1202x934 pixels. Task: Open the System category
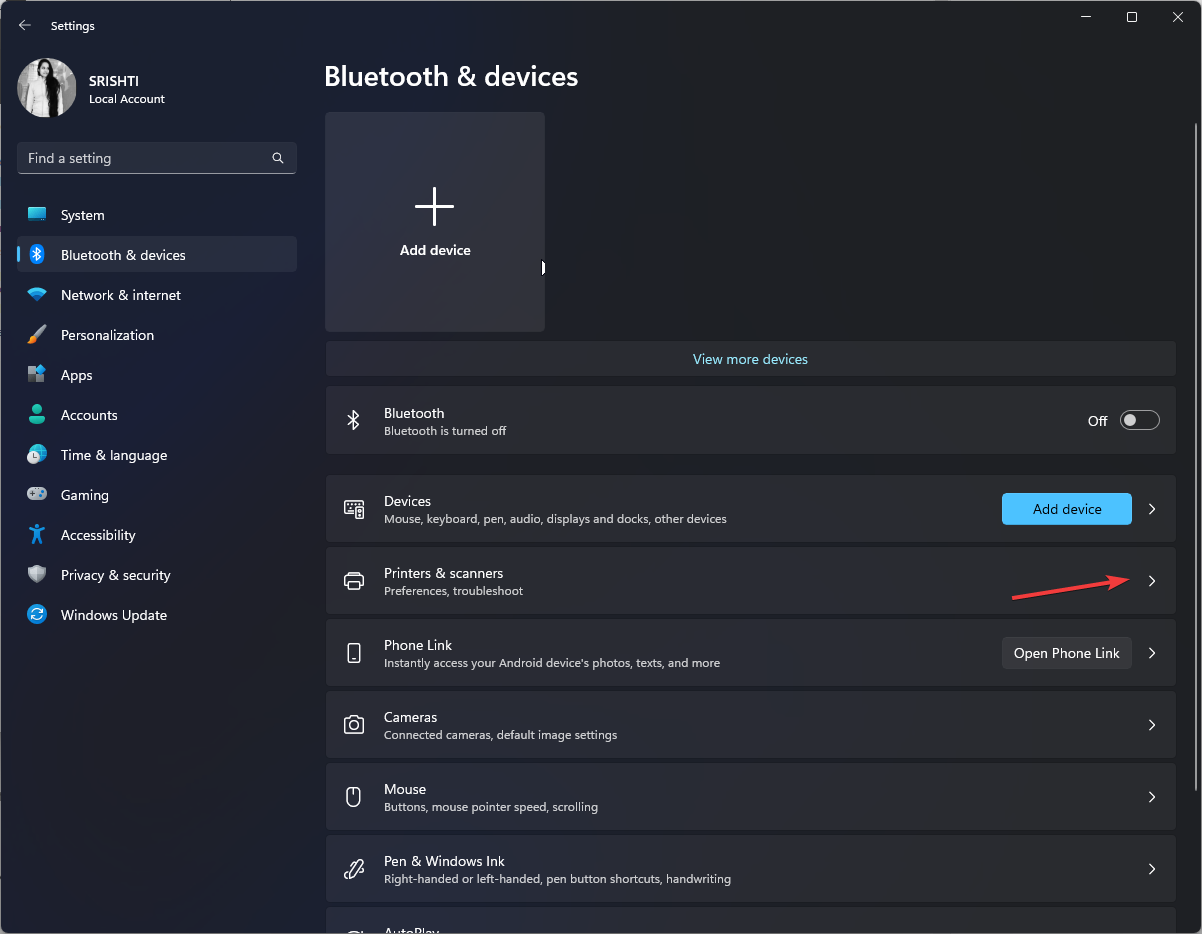pyautogui.click(x=157, y=215)
